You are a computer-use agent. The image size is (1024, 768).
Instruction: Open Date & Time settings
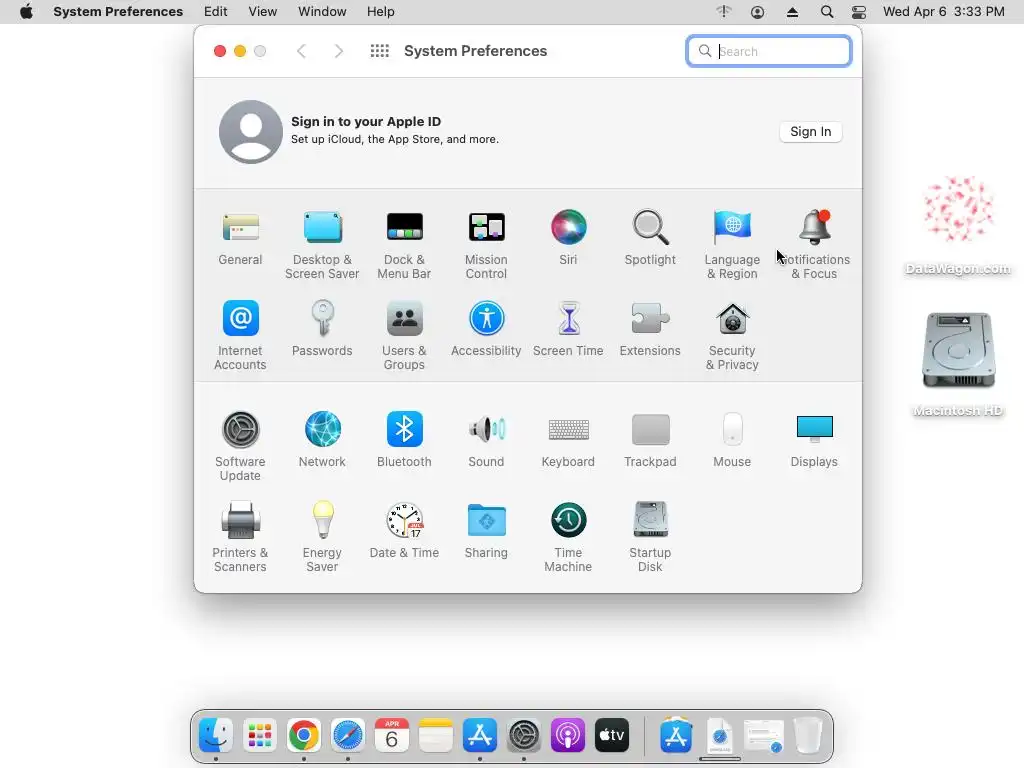pyautogui.click(x=404, y=530)
